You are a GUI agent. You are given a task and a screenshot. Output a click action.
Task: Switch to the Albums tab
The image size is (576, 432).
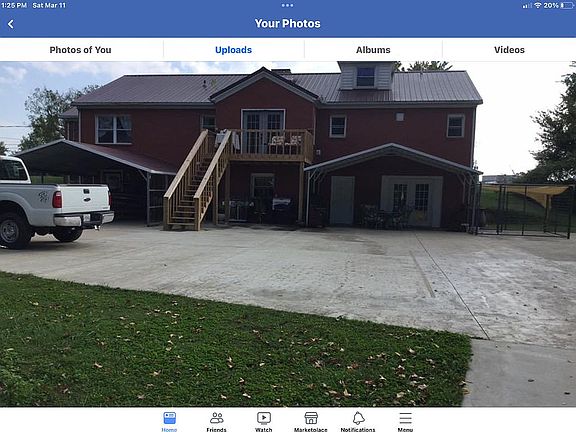(x=373, y=50)
